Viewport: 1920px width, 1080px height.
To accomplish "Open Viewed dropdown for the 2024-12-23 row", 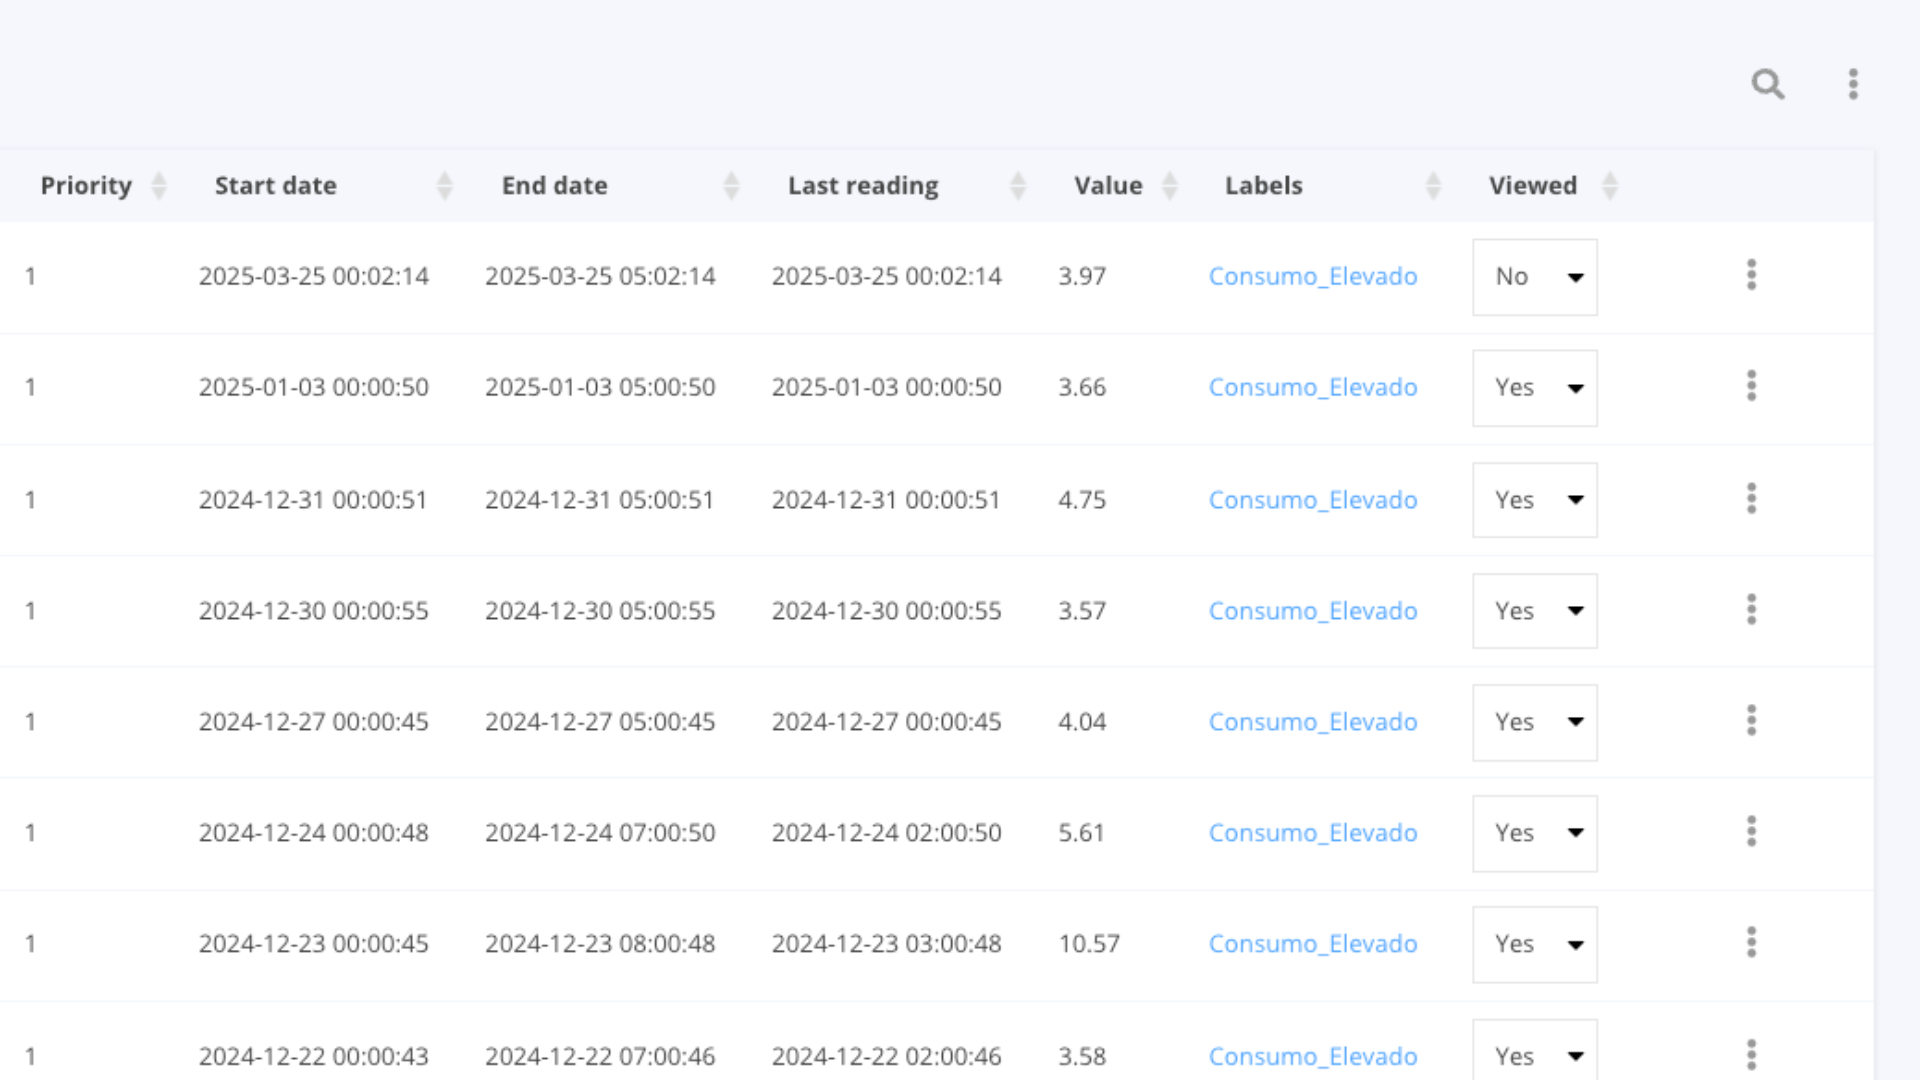I will [1535, 944].
